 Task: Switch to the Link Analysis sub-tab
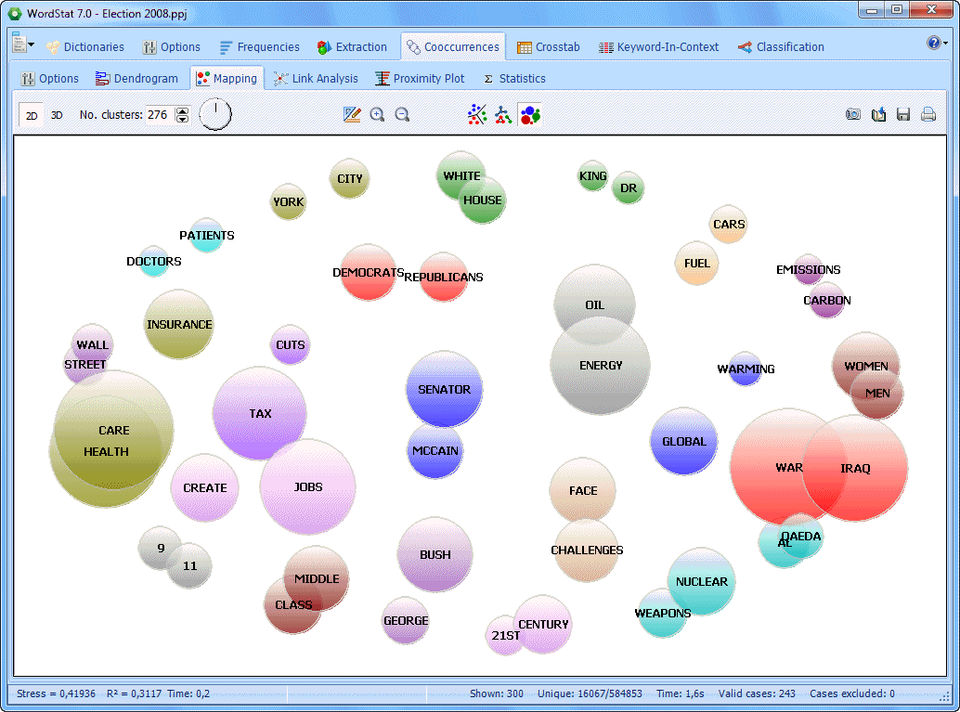click(316, 78)
